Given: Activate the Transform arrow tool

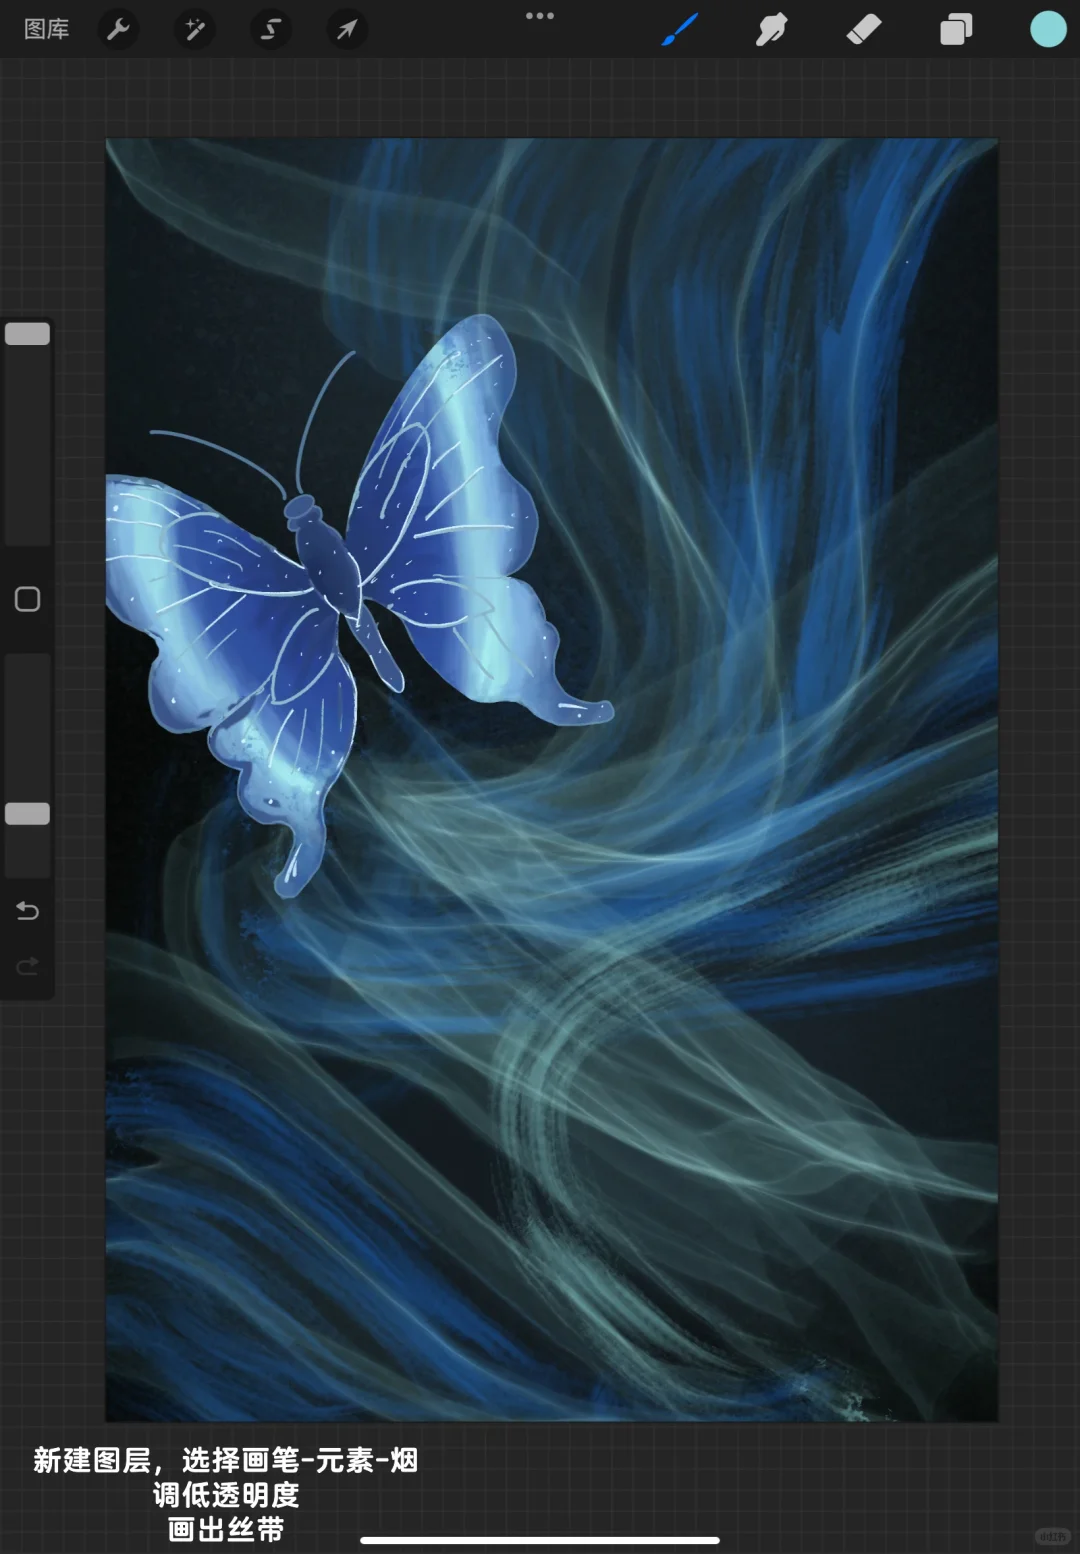Looking at the screenshot, I should click(346, 29).
